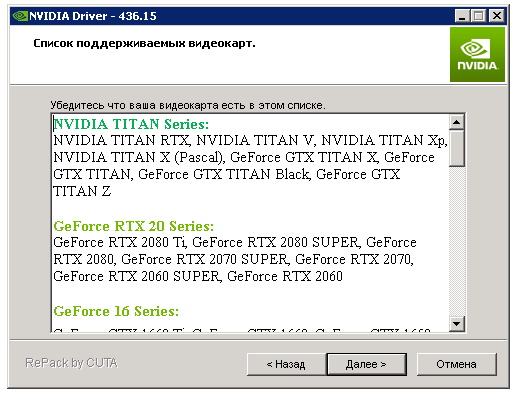Screen dimensions: 515x397
Task: Close the NVIDIA Driver window
Action: [497, 16]
